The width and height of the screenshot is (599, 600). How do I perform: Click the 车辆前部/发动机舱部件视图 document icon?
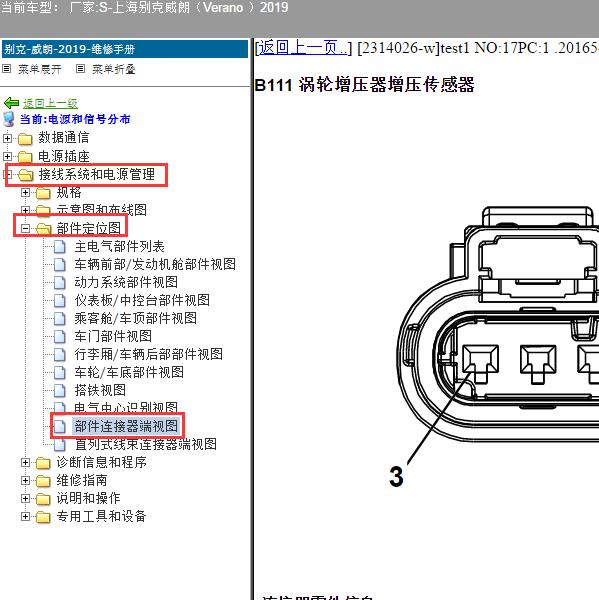(59, 265)
